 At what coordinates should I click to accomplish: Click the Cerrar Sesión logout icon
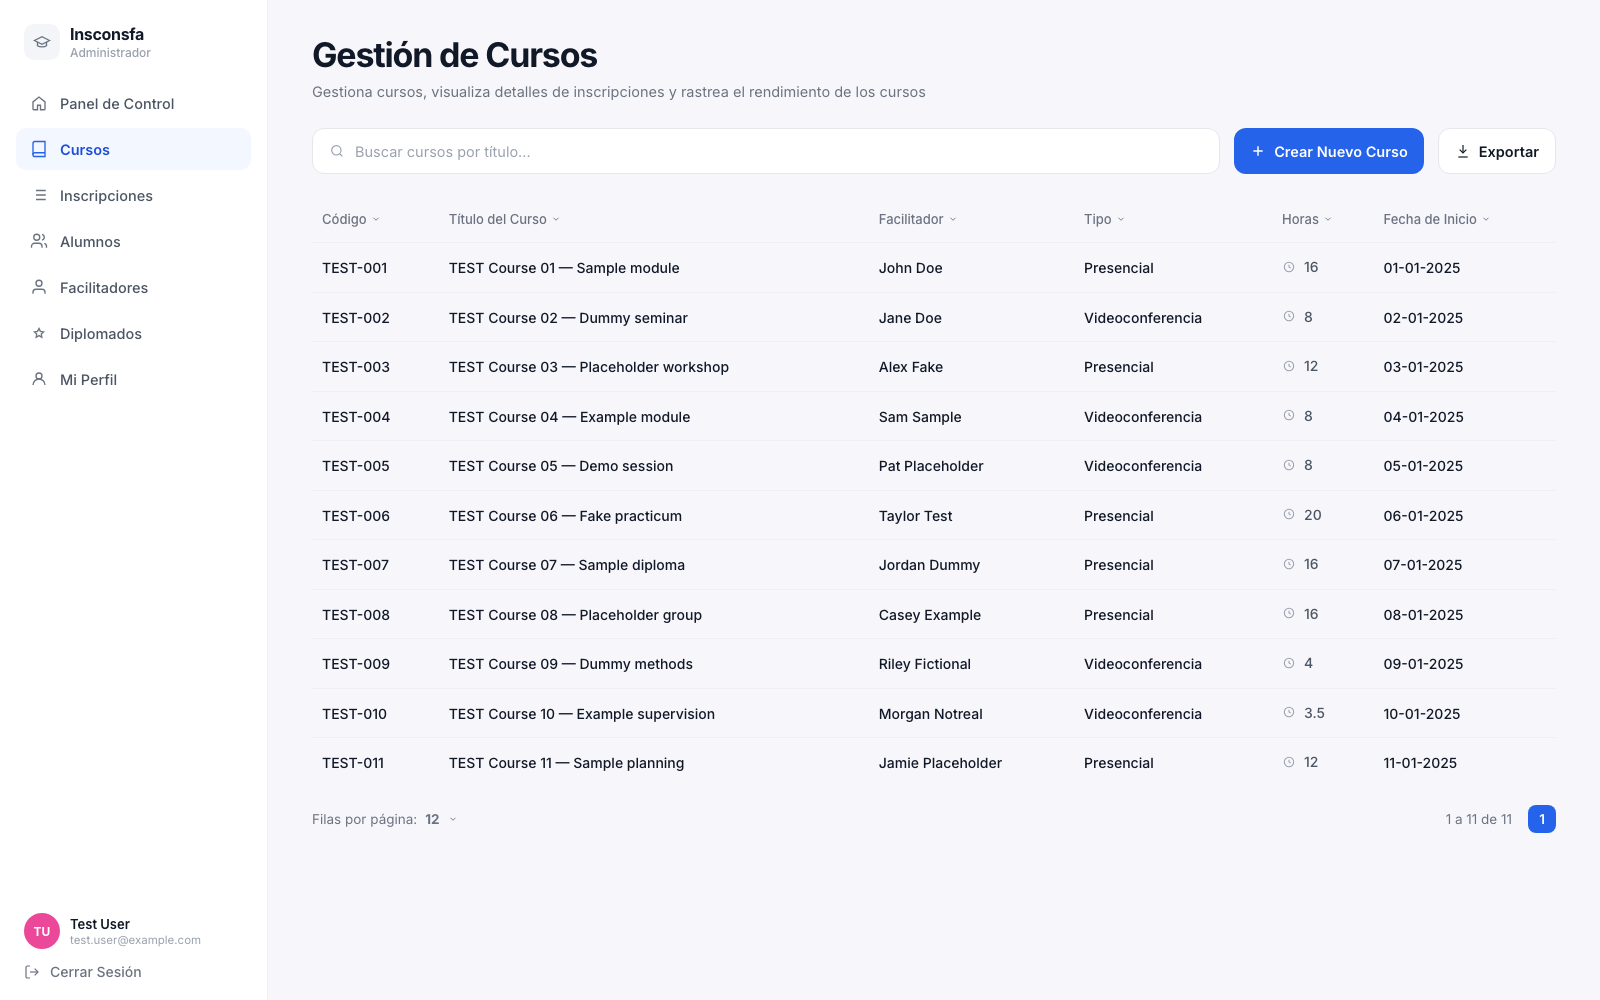pyautogui.click(x=32, y=972)
